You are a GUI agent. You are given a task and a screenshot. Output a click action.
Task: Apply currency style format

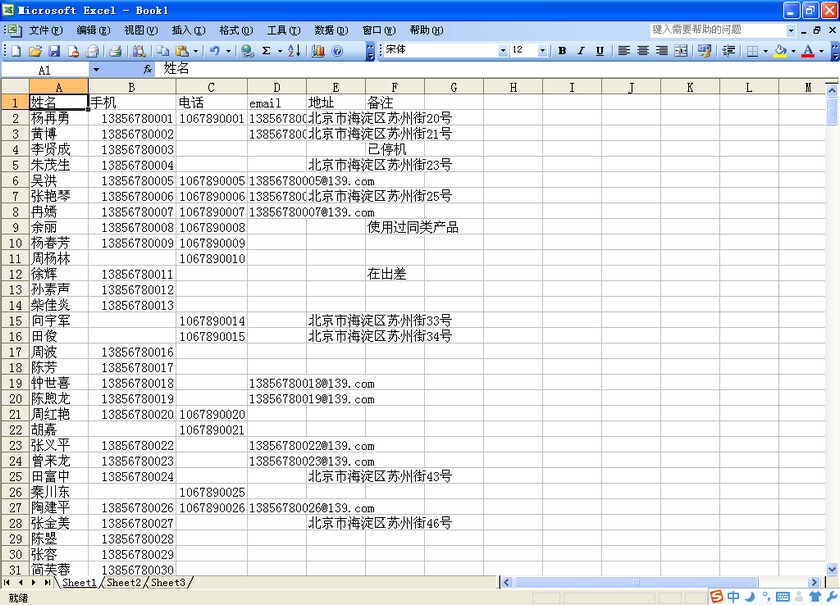click(704, 50)
